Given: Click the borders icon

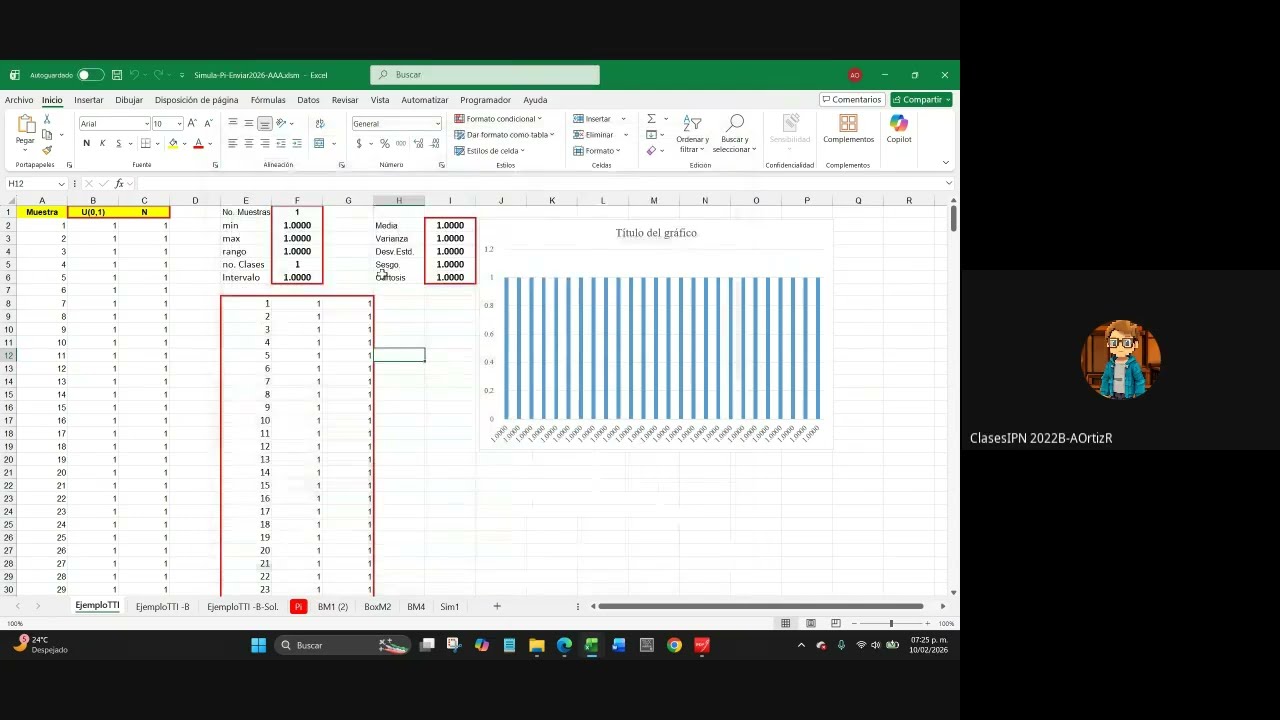Looking at the screenshot, I should (145, 144).
